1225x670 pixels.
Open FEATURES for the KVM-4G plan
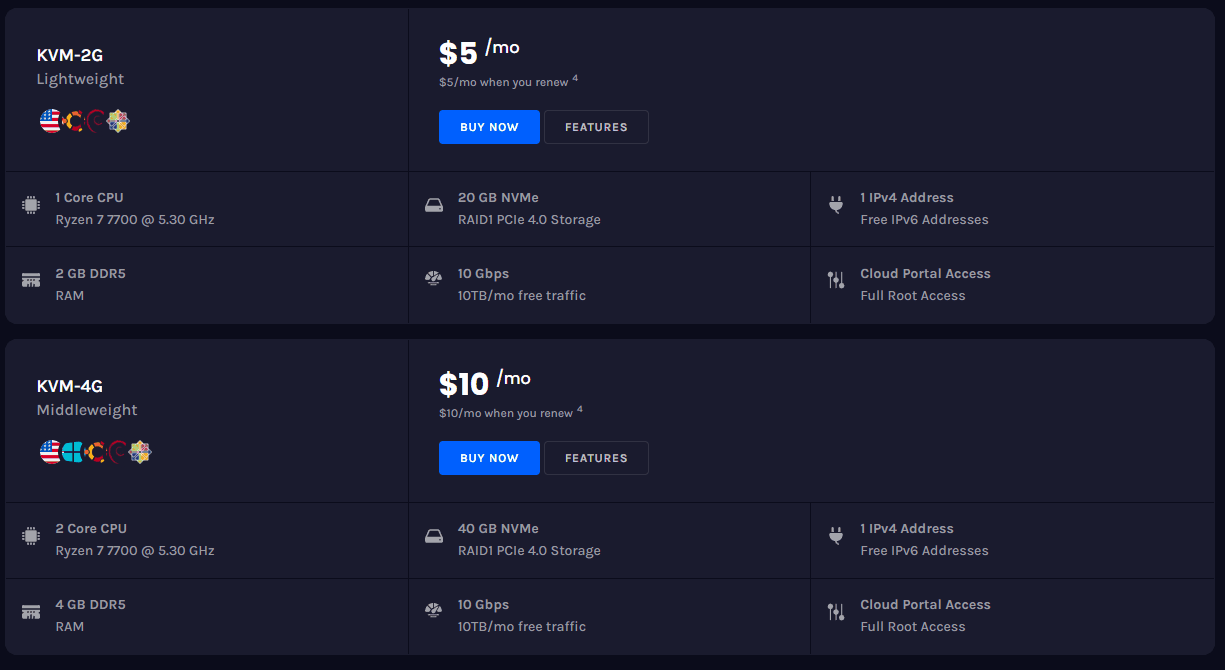pyautogui.click(x=596, y=458)
